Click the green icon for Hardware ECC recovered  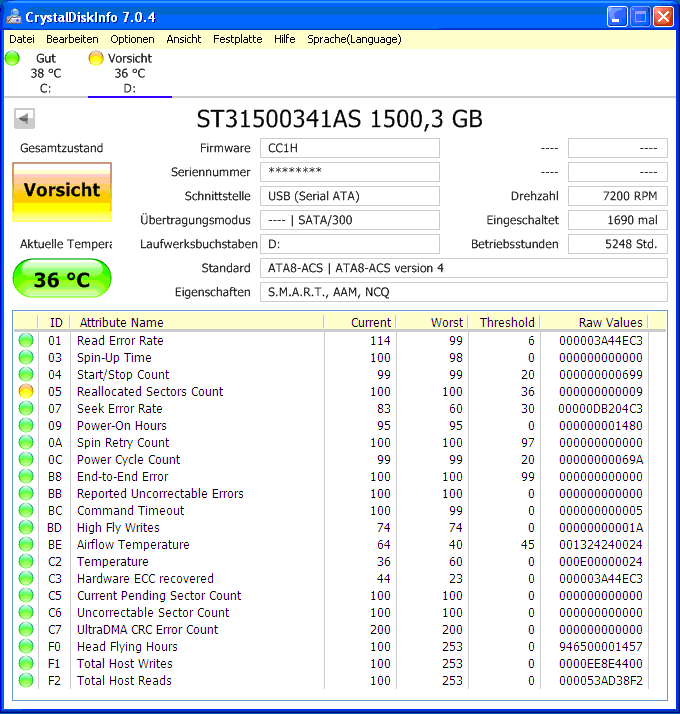point(26,578)
